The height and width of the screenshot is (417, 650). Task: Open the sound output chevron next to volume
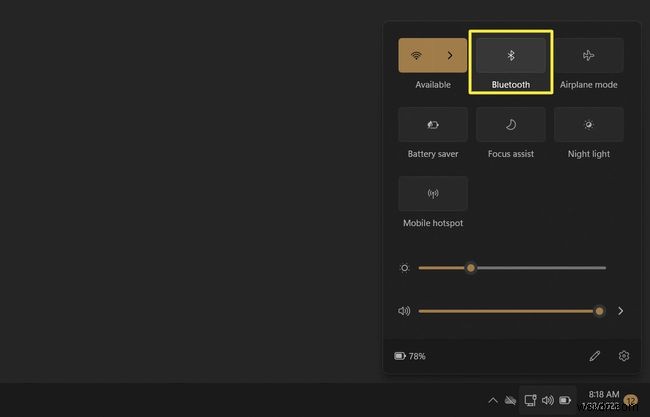621,311
